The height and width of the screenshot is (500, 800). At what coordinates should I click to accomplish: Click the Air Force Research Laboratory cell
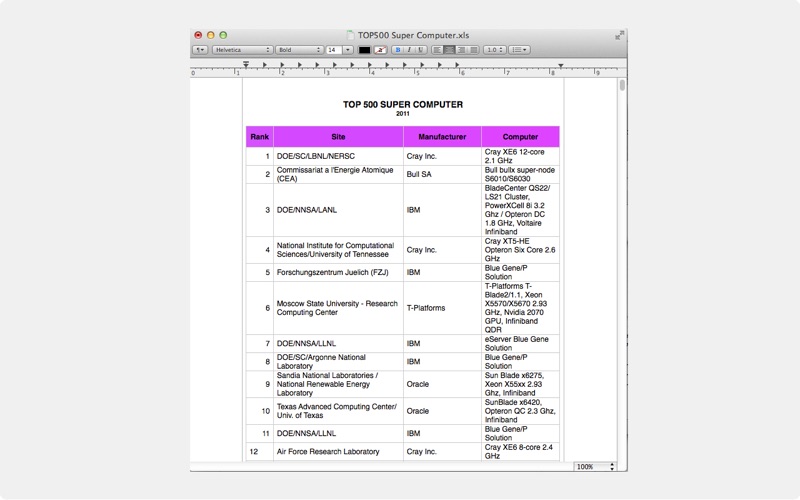338,452
